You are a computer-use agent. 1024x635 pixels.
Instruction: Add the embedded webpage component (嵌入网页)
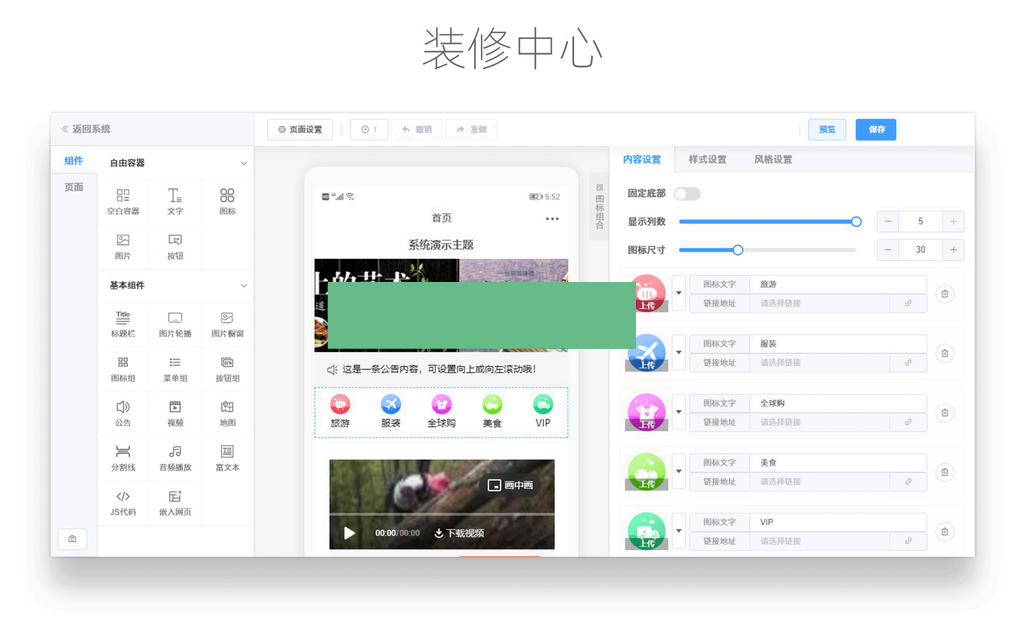pos(175,503)
